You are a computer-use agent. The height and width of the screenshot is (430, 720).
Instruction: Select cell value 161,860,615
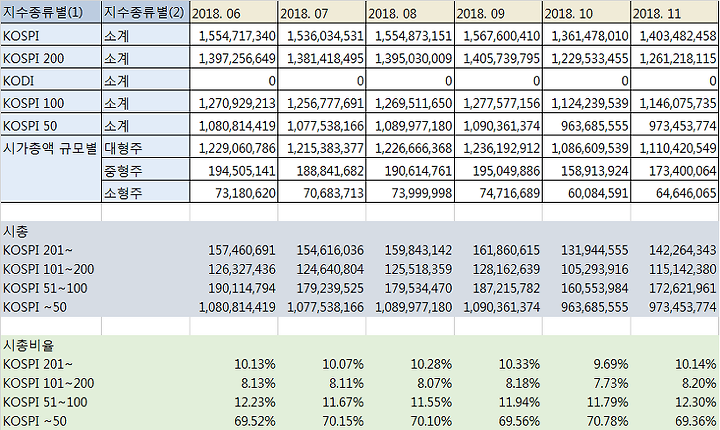pyautogui.click(x=506, y=250)
